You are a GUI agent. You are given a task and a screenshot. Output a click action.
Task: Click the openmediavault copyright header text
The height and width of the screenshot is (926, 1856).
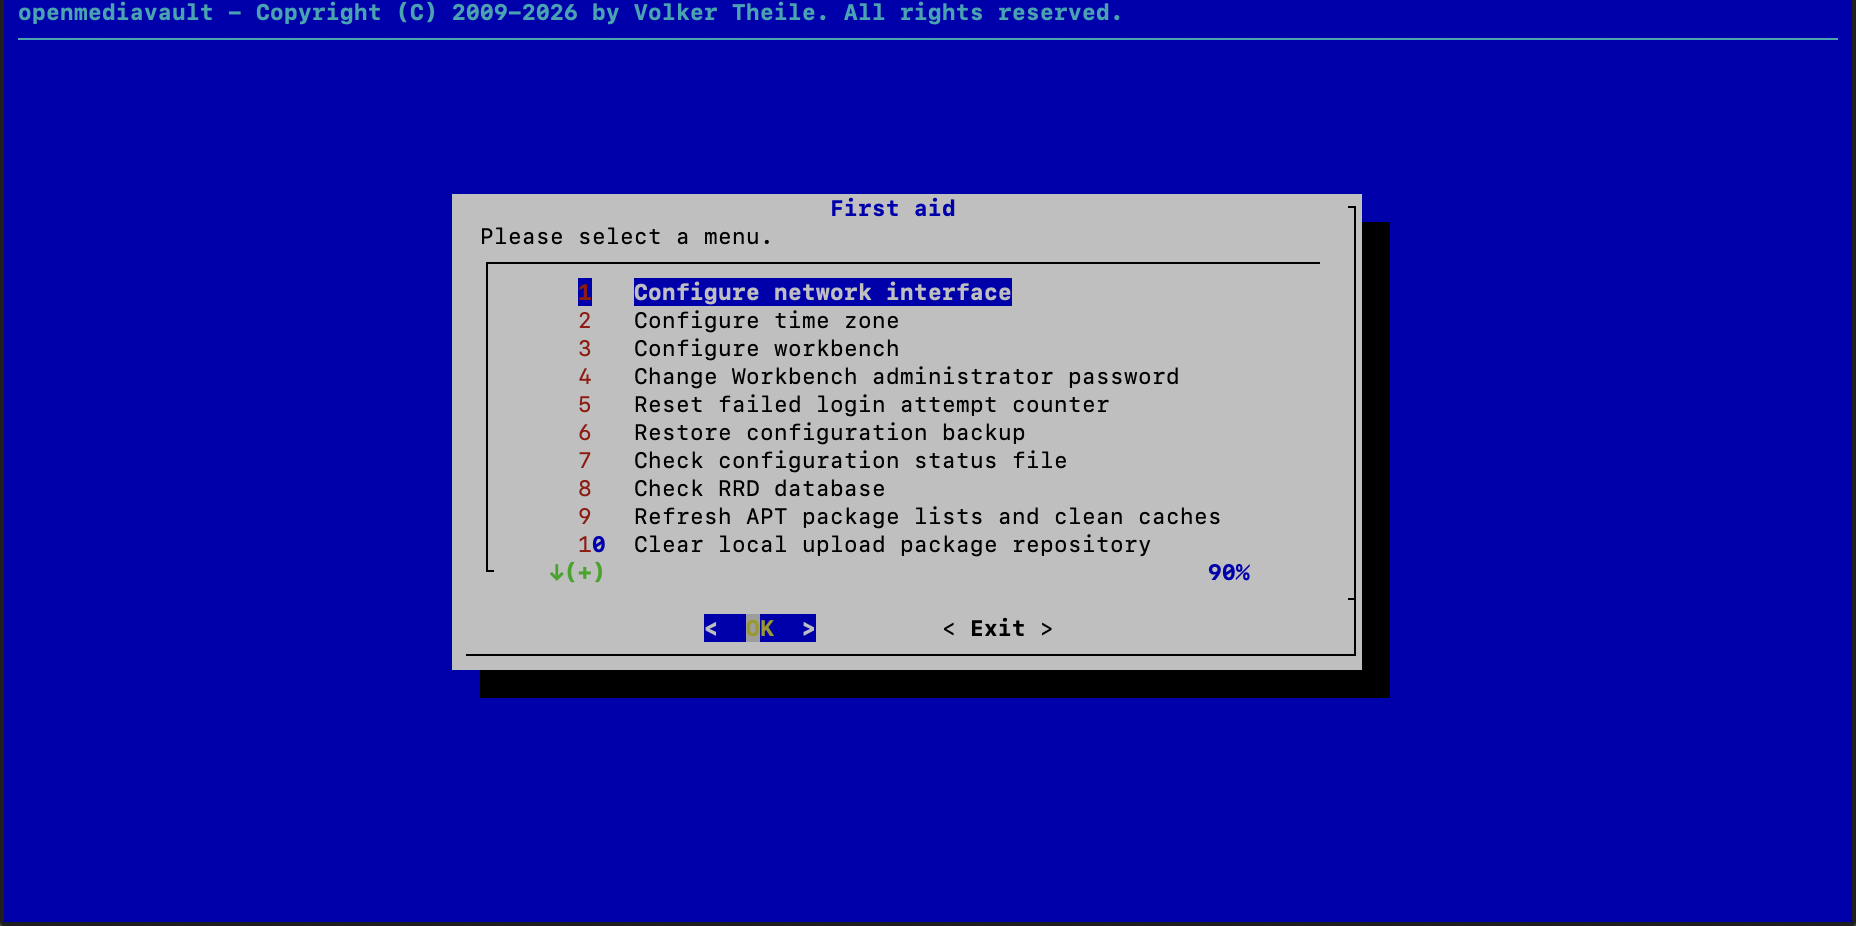point(570,13)
